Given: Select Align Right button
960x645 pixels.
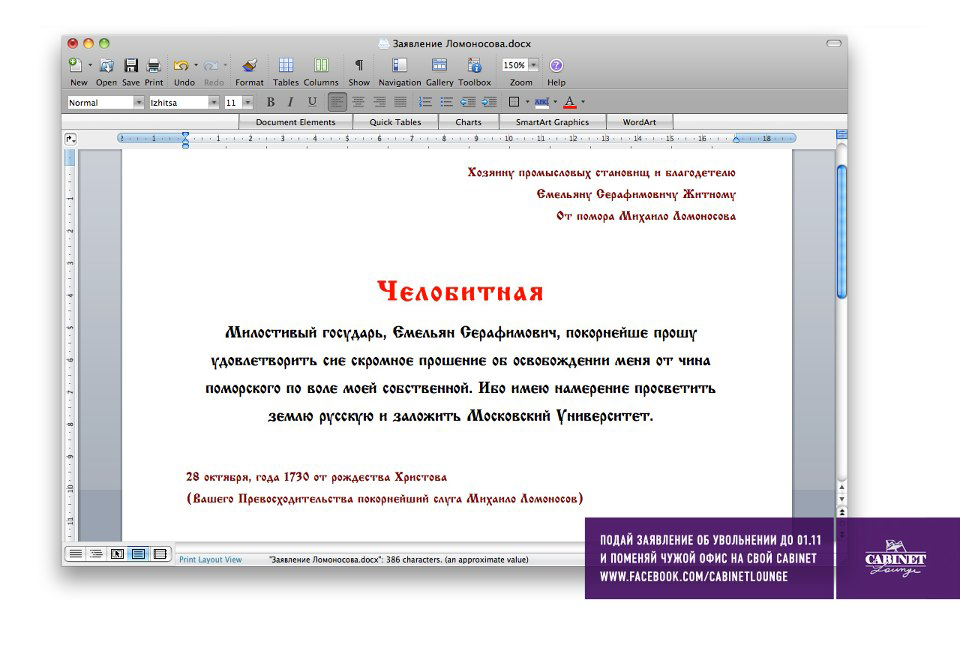Looking at the screenshot, I should tap(380, 102).
